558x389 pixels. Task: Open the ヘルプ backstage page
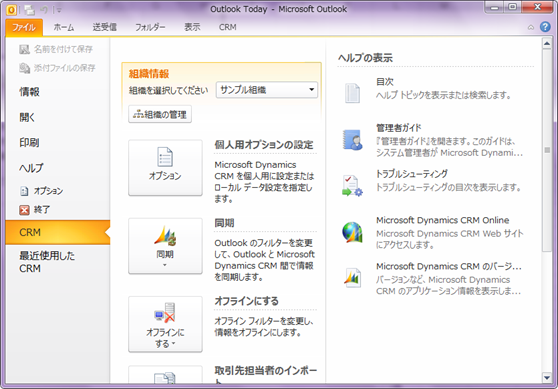pos(31,168)
